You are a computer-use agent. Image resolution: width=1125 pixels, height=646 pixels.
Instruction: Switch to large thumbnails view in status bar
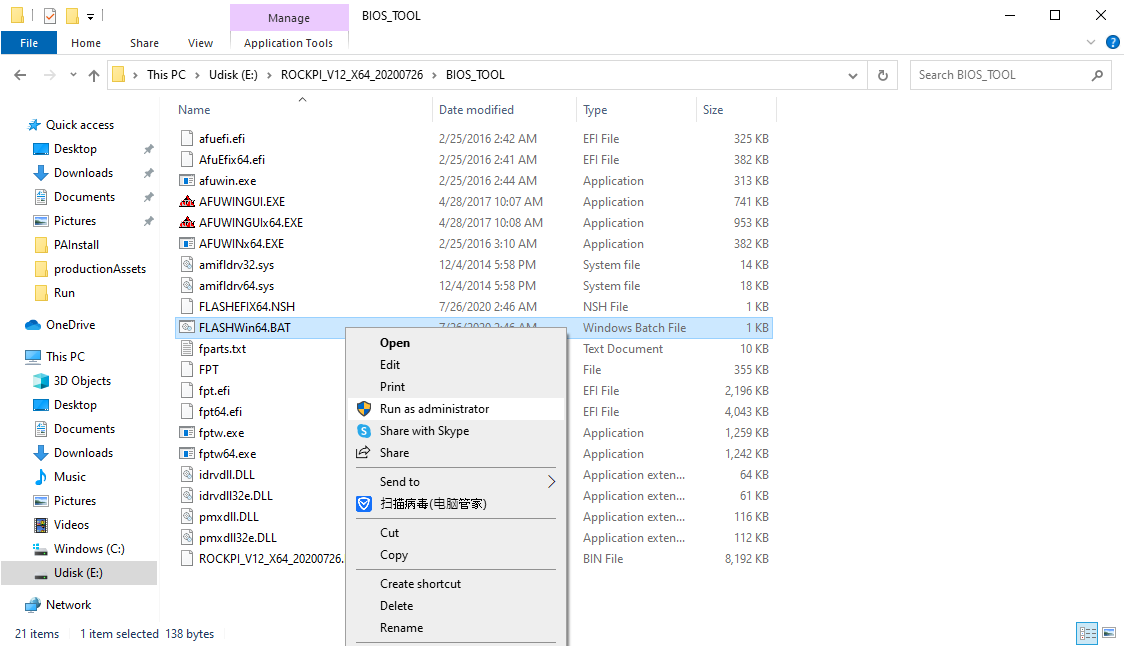coord(1110,633)
